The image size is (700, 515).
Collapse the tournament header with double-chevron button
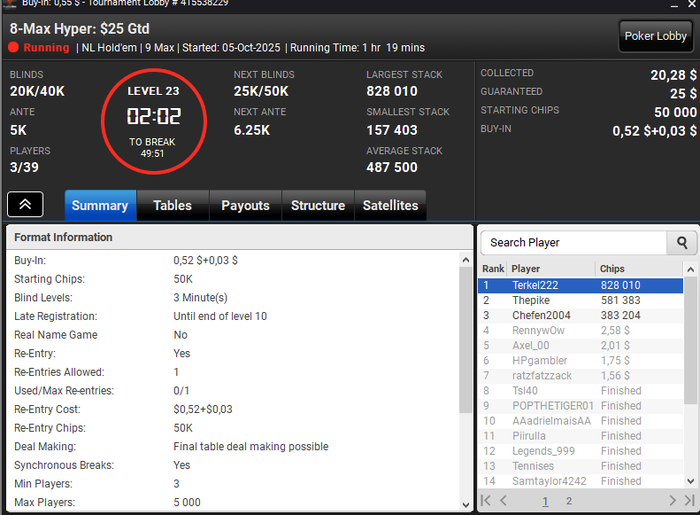point(25,204)
